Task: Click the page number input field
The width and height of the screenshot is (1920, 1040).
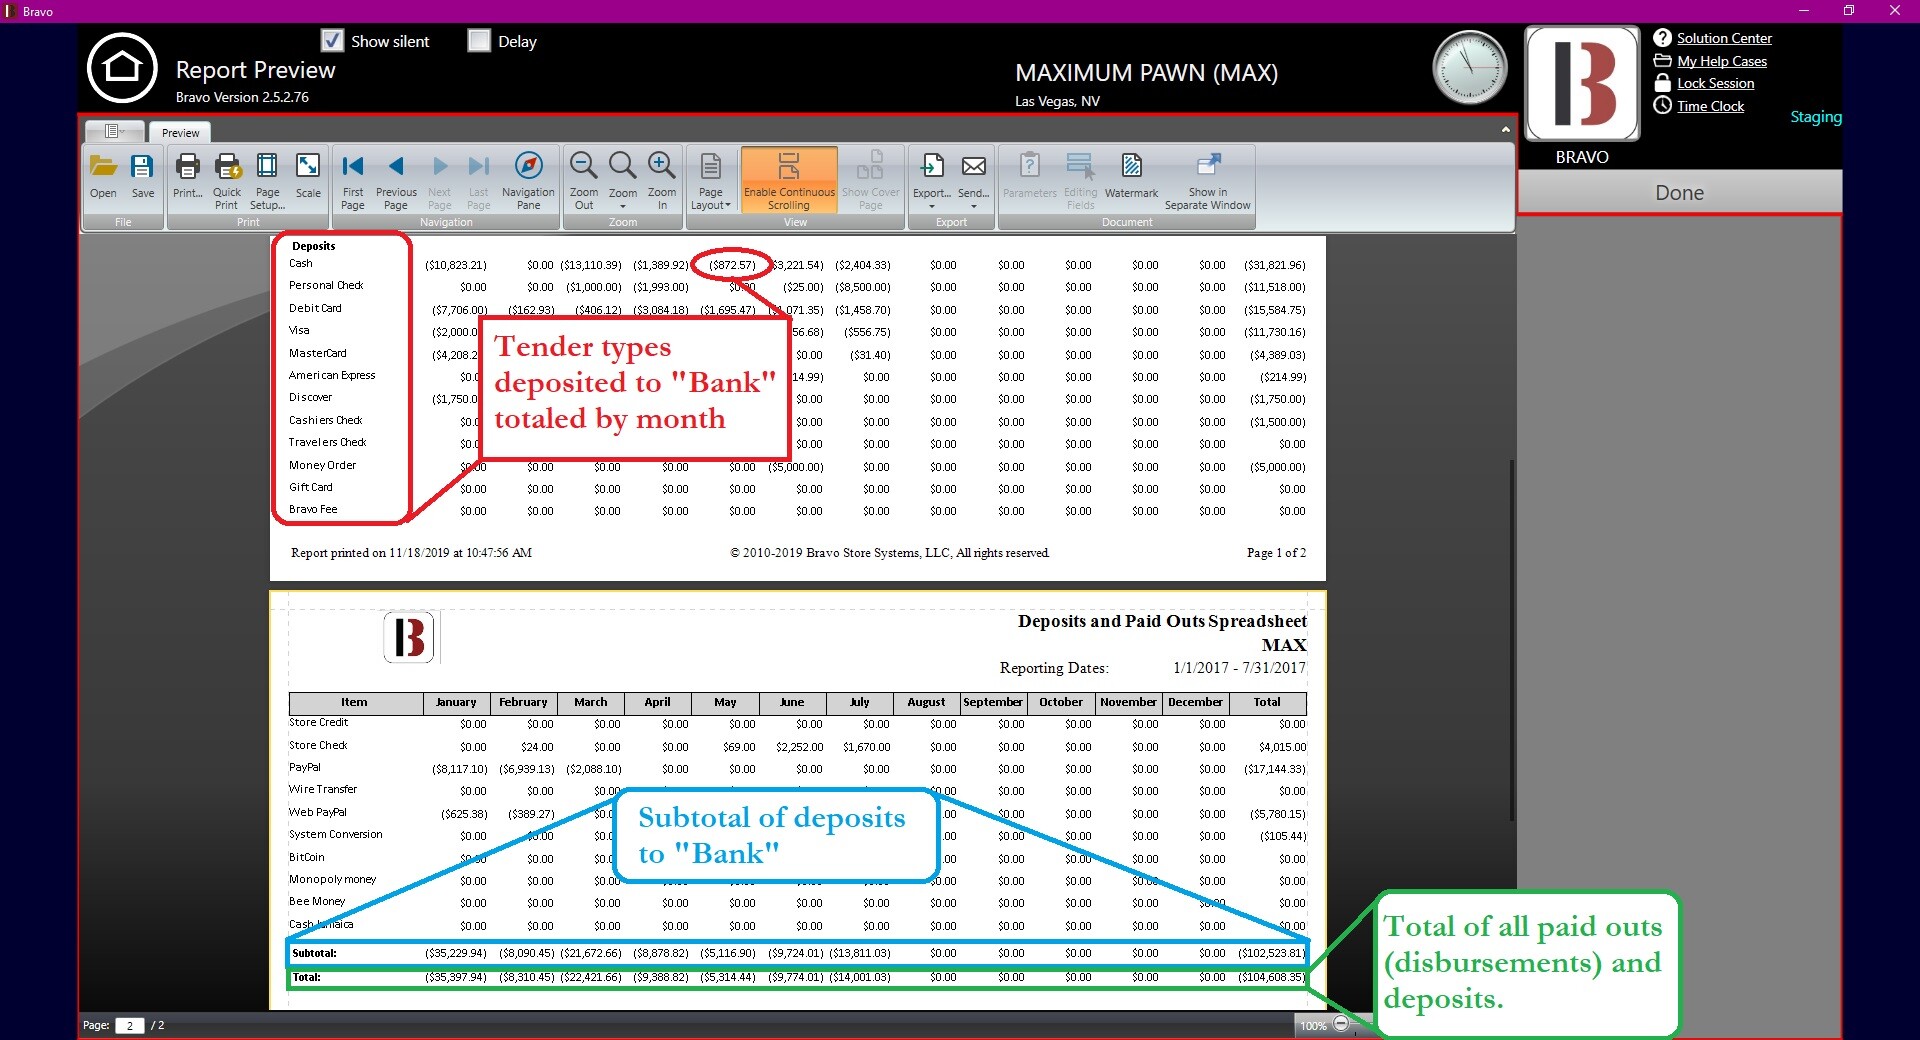Action: point(129,1025)
